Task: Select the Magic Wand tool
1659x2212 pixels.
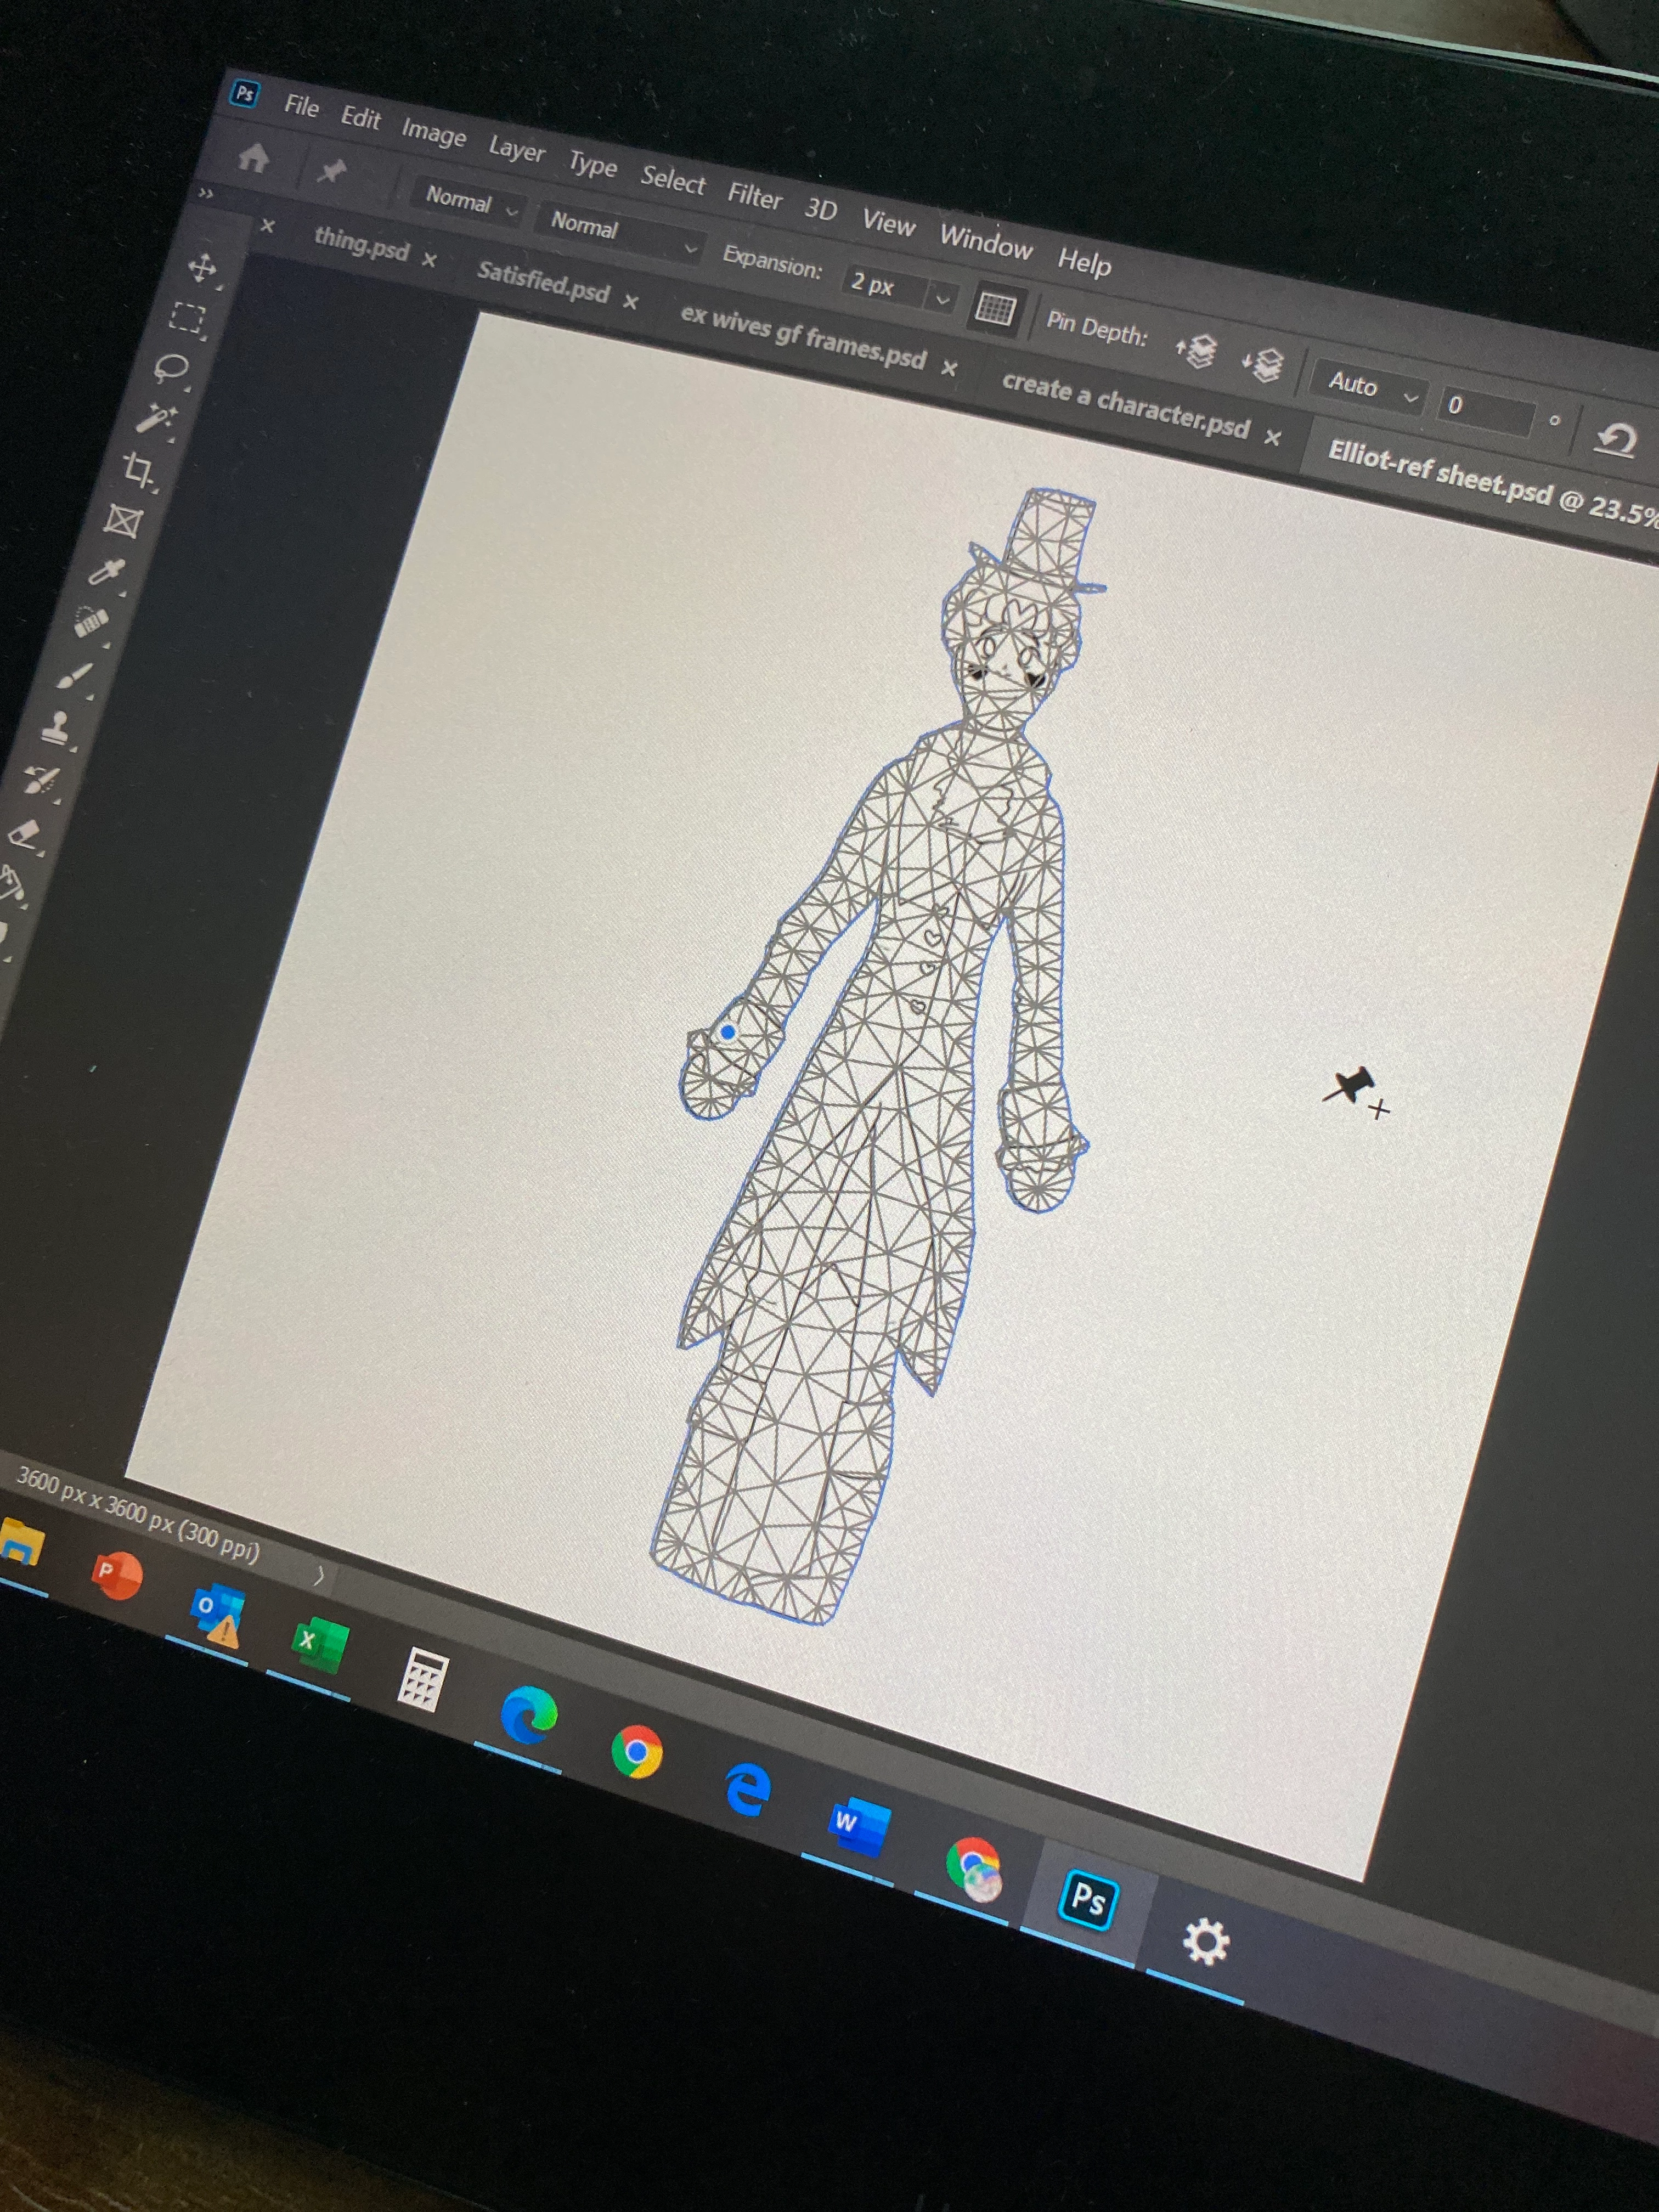Action: coord(156,418)
